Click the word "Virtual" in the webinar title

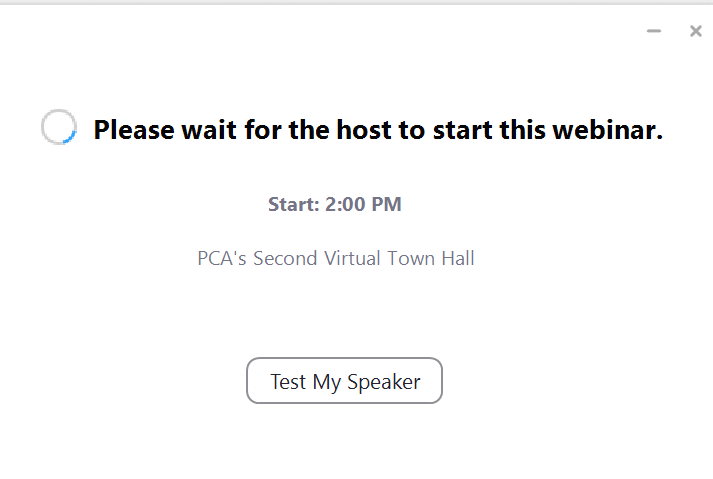point(352,258)
